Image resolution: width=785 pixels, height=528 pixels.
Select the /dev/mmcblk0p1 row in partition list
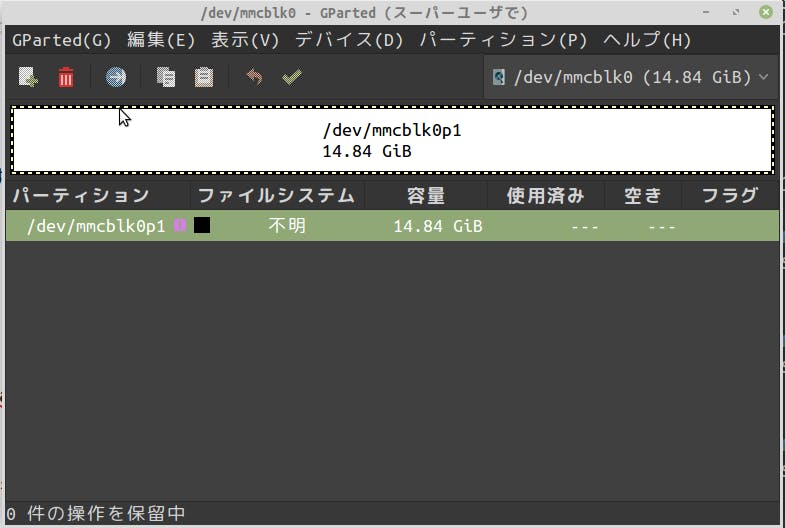tap(392, 226)
